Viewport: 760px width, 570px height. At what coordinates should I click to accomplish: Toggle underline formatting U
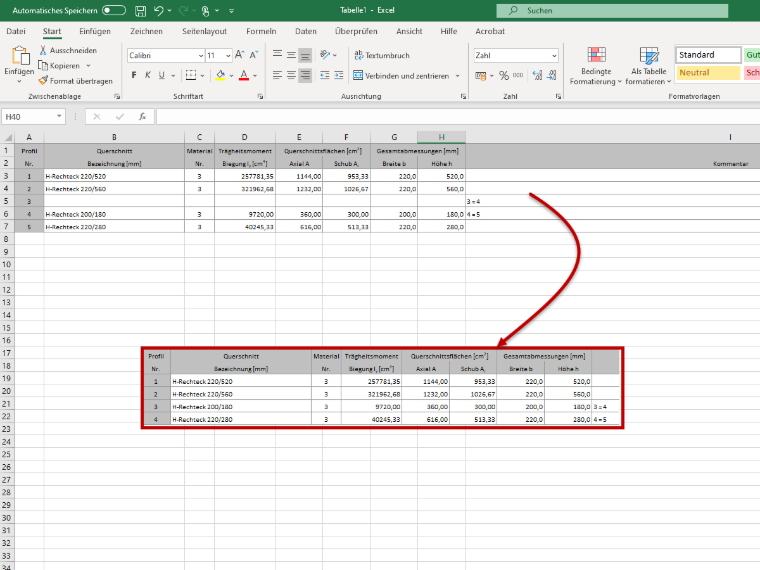(x=161, y=75)
